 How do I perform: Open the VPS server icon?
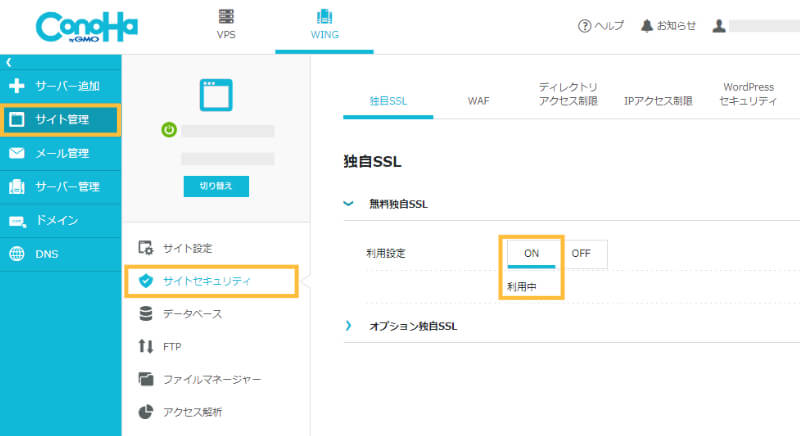click(226, 16)
